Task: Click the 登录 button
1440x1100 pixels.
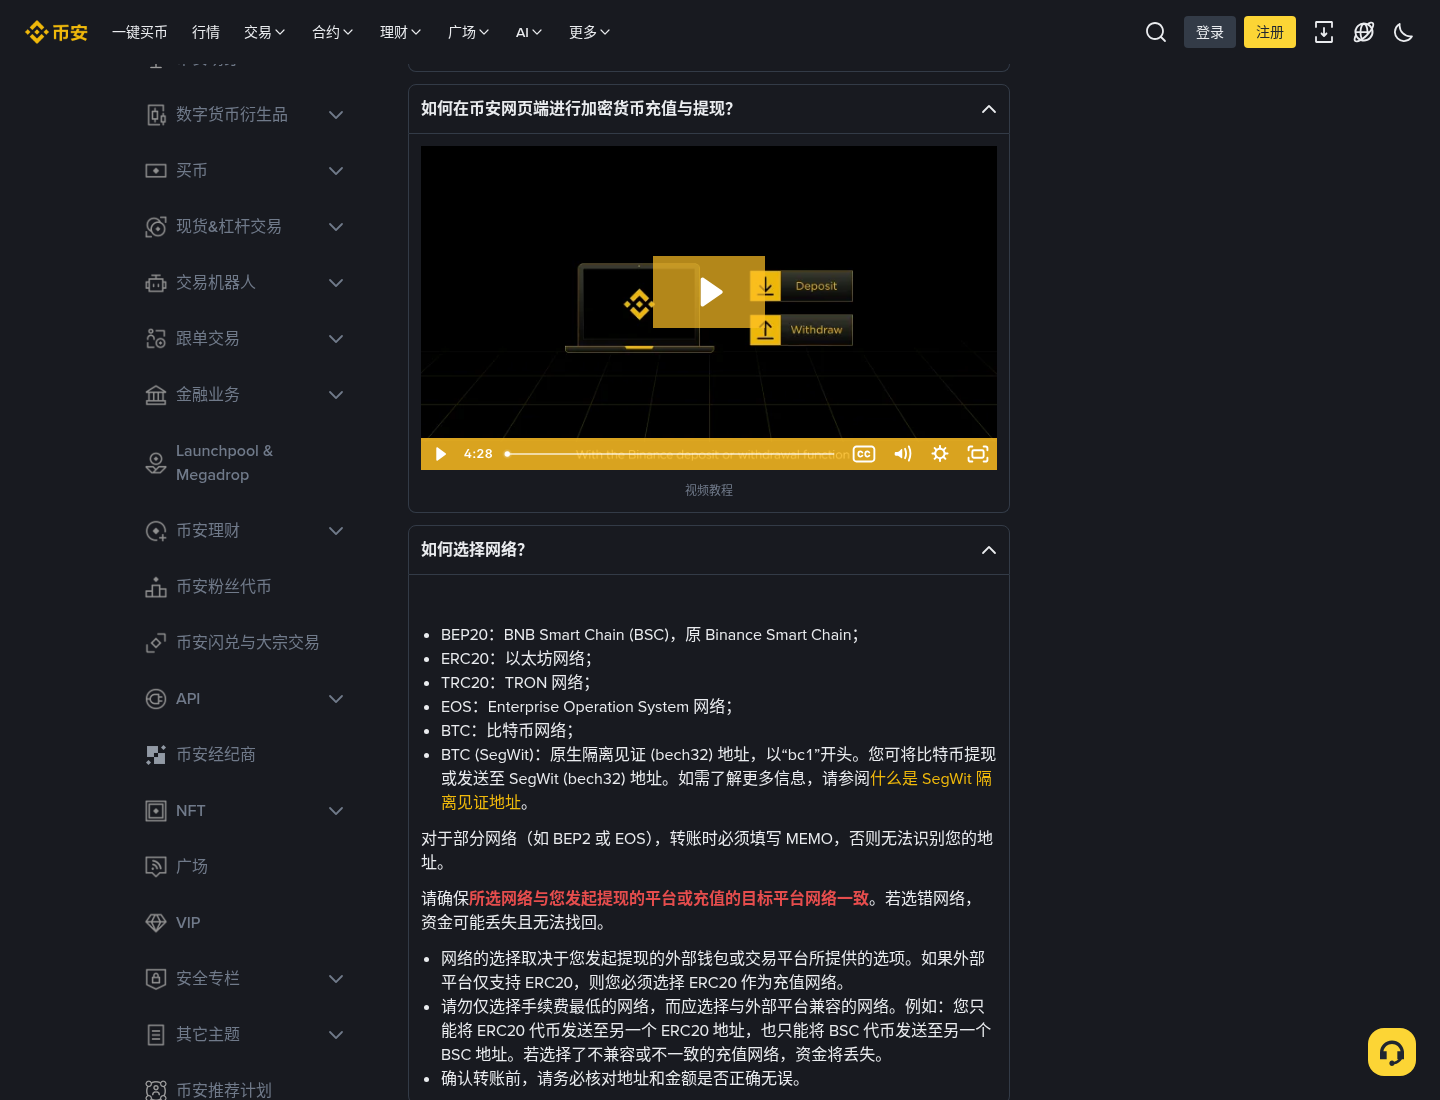Action: pyautogui.click(x=1210, y=32)
